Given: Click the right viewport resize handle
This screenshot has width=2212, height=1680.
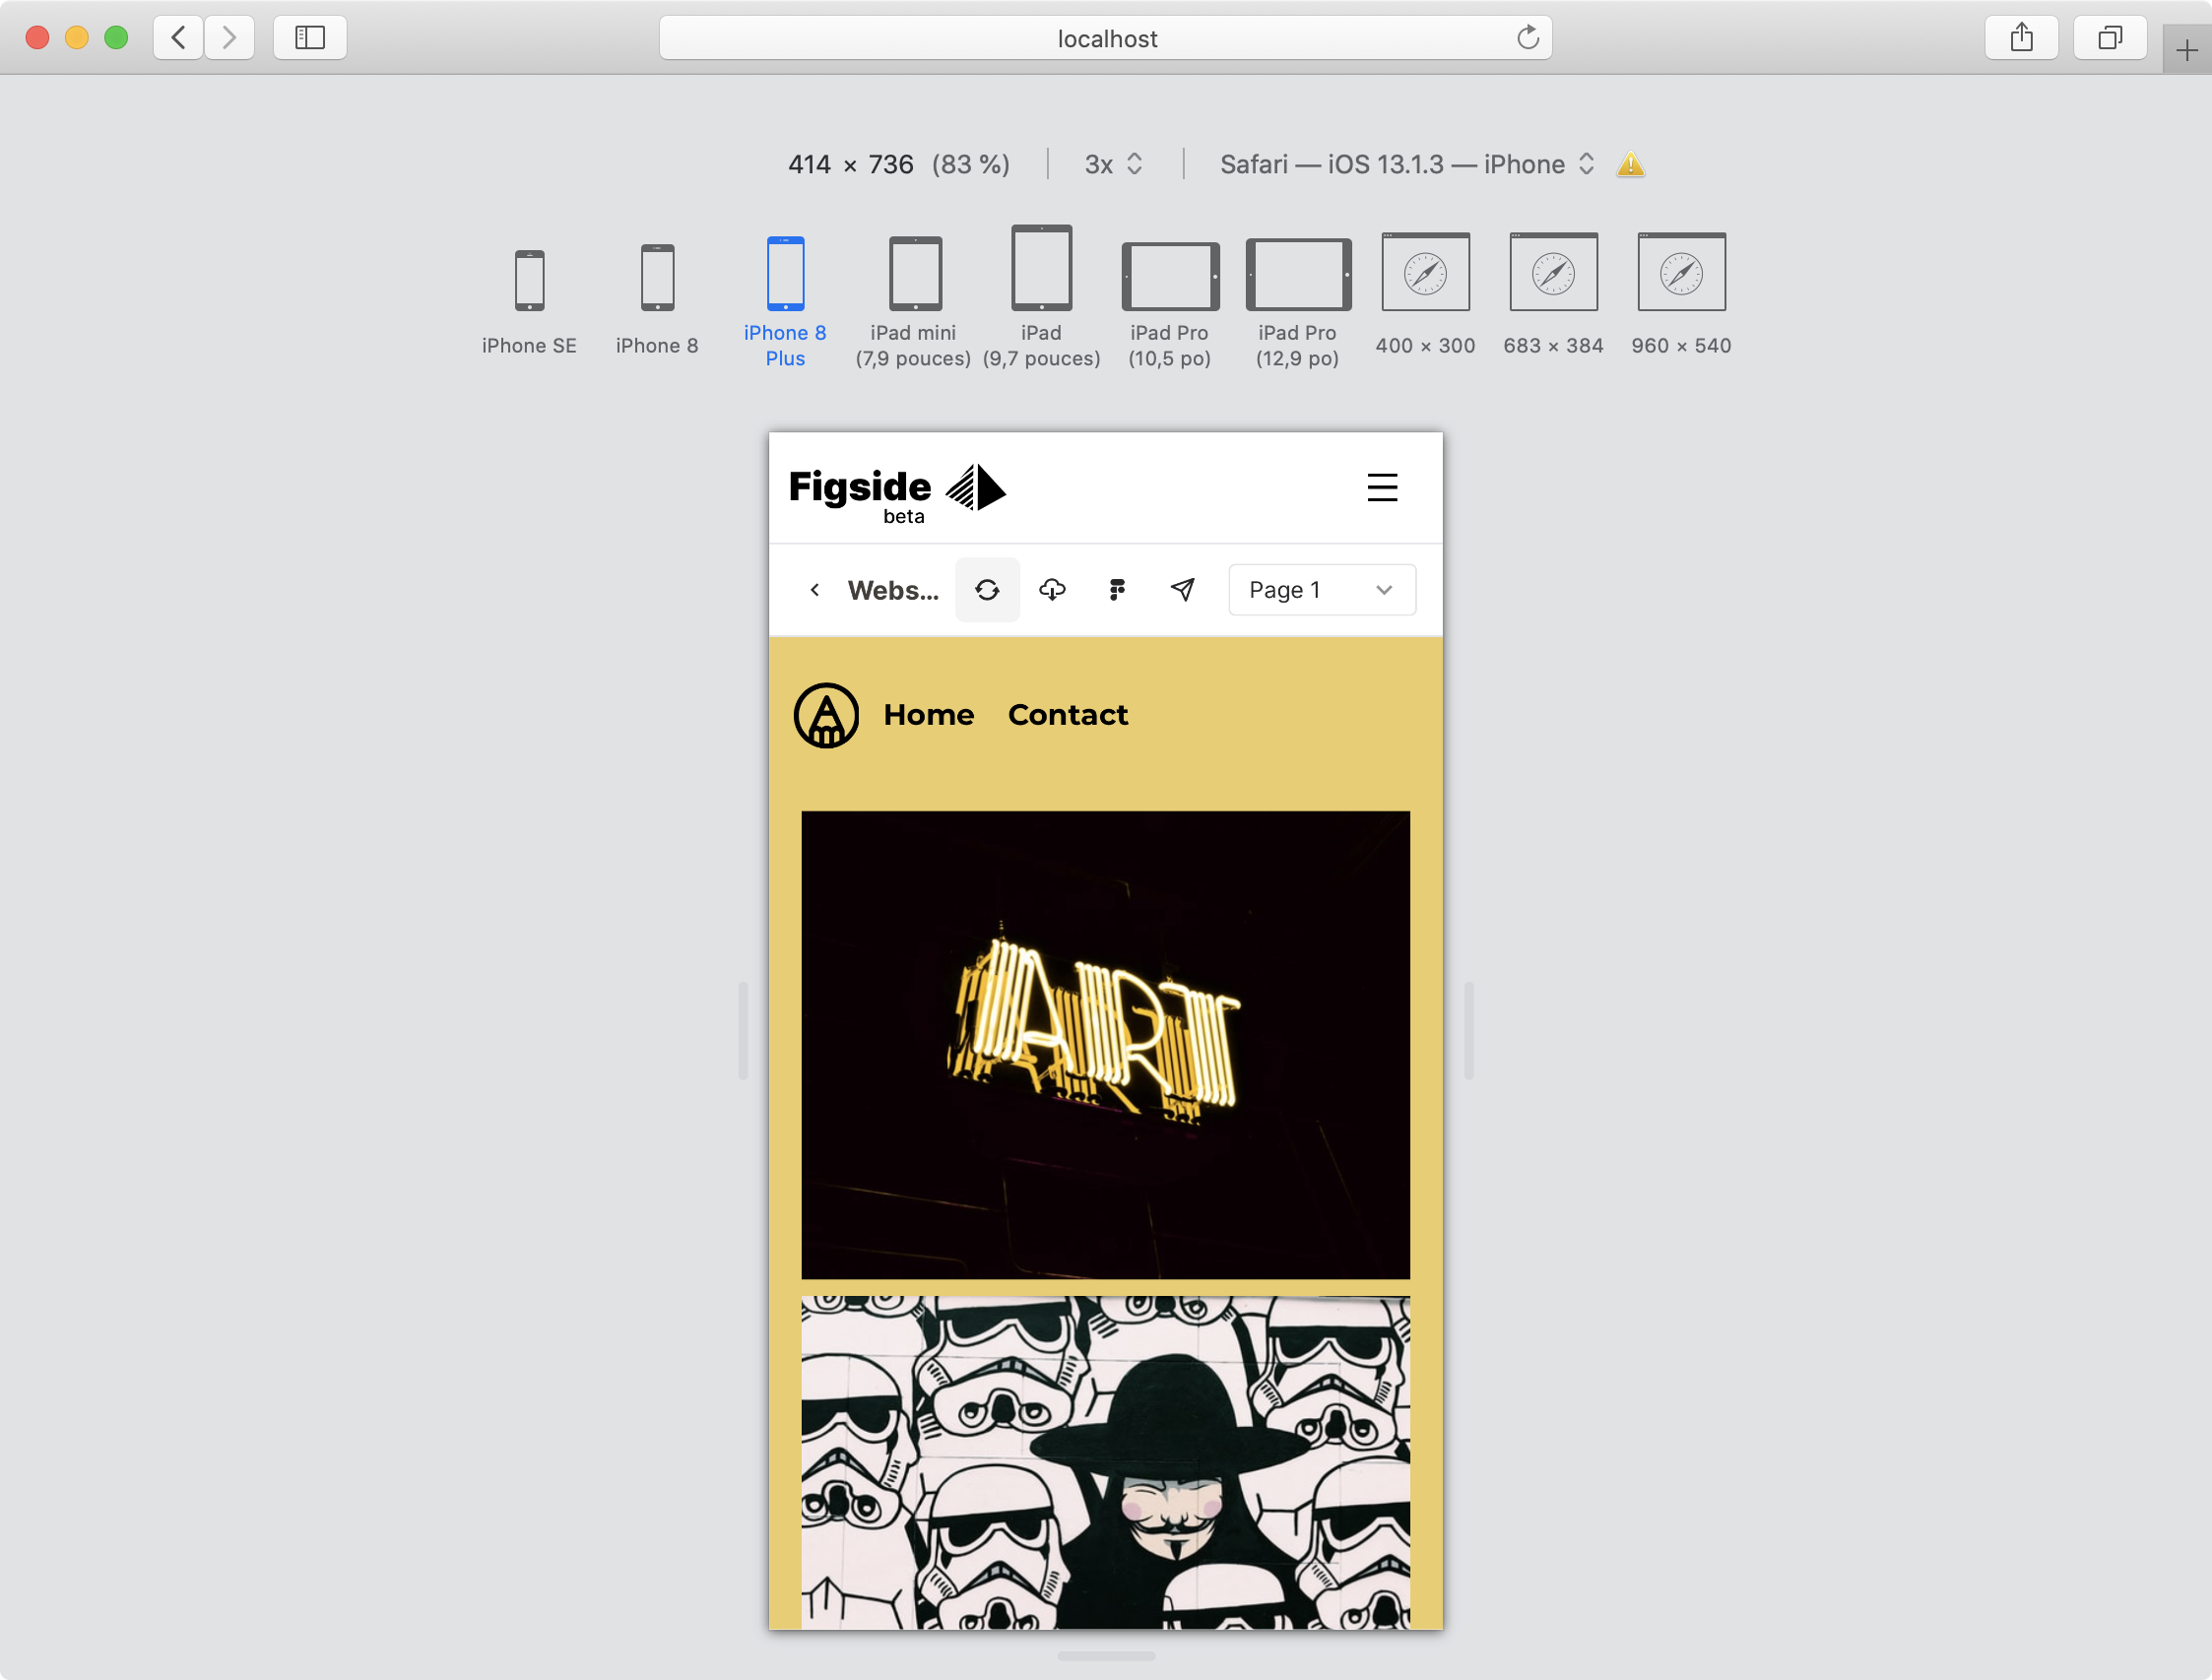Looking at the screenshot, I should point(1469,1031).
